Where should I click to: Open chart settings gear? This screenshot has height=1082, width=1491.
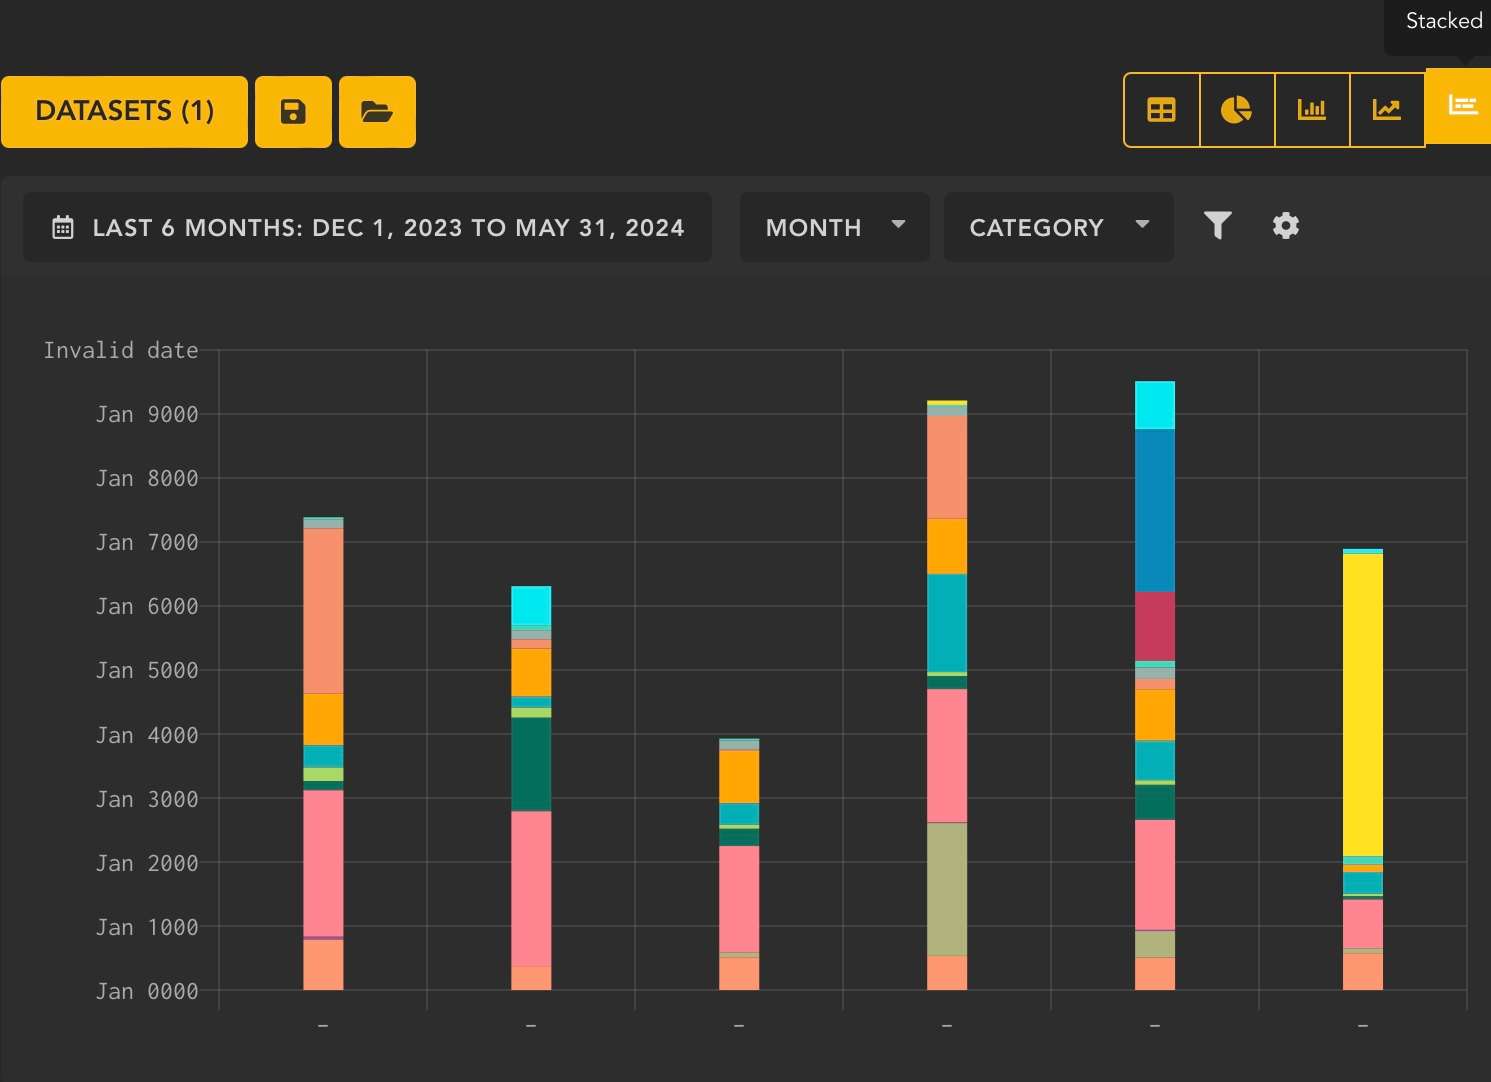tap(1286, 225)
